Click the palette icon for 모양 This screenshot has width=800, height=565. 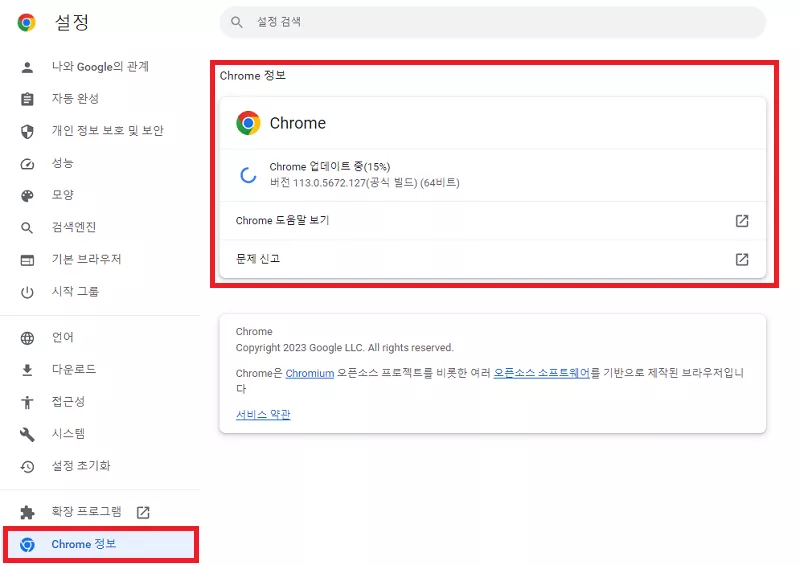click(x=28, y=196)
